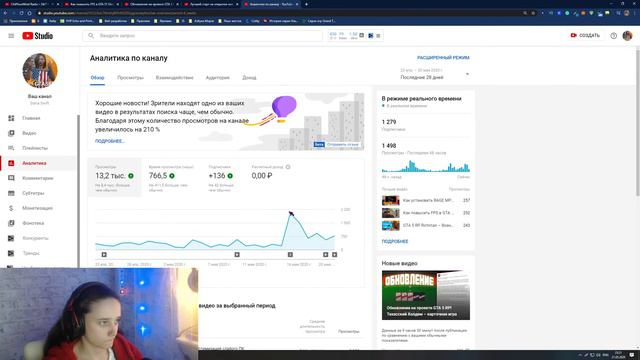Click the taskbar clock
This screenshot has width=640, height=360.
pos(618,355)
